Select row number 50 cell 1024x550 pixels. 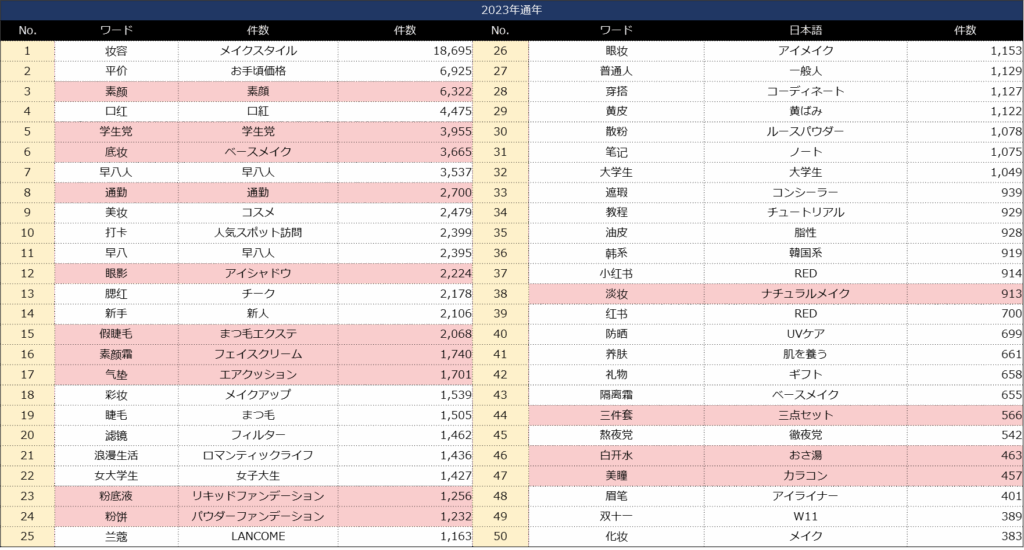click(x=499, y=536)
